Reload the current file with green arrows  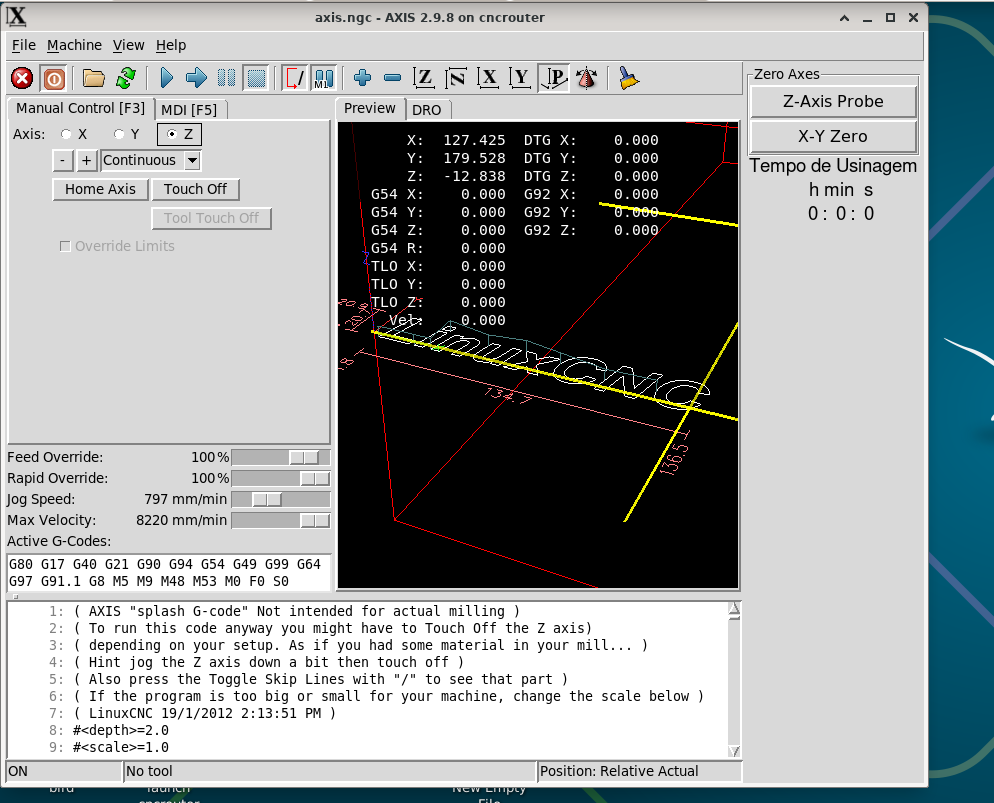[126, 78]
